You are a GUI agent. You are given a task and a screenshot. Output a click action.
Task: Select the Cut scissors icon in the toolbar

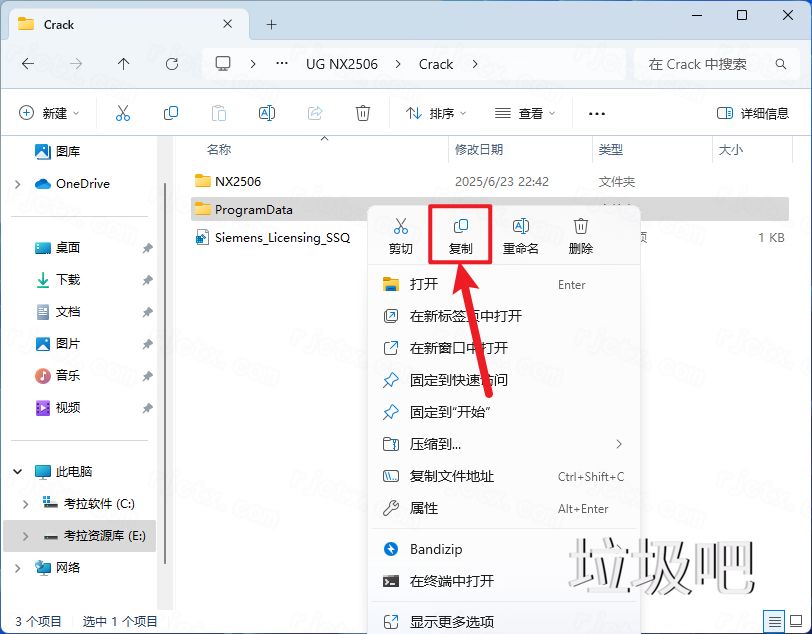[122, 112]
